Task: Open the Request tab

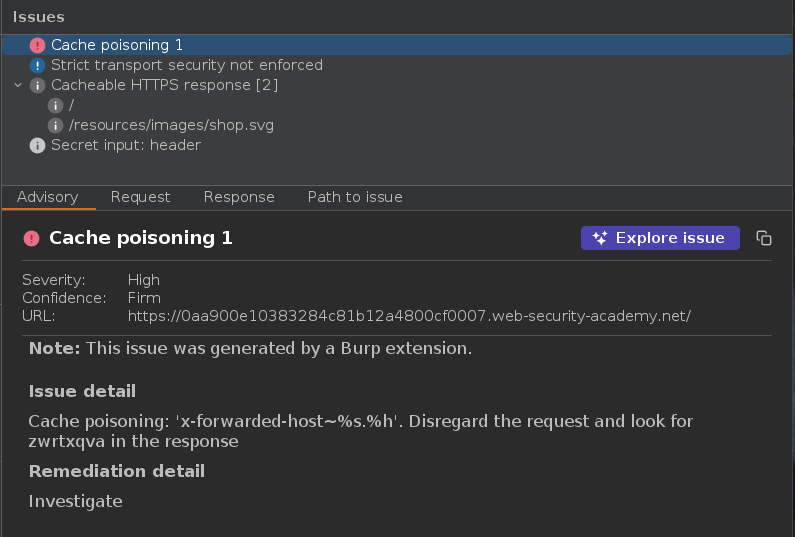Action: [x=140, y=197]
